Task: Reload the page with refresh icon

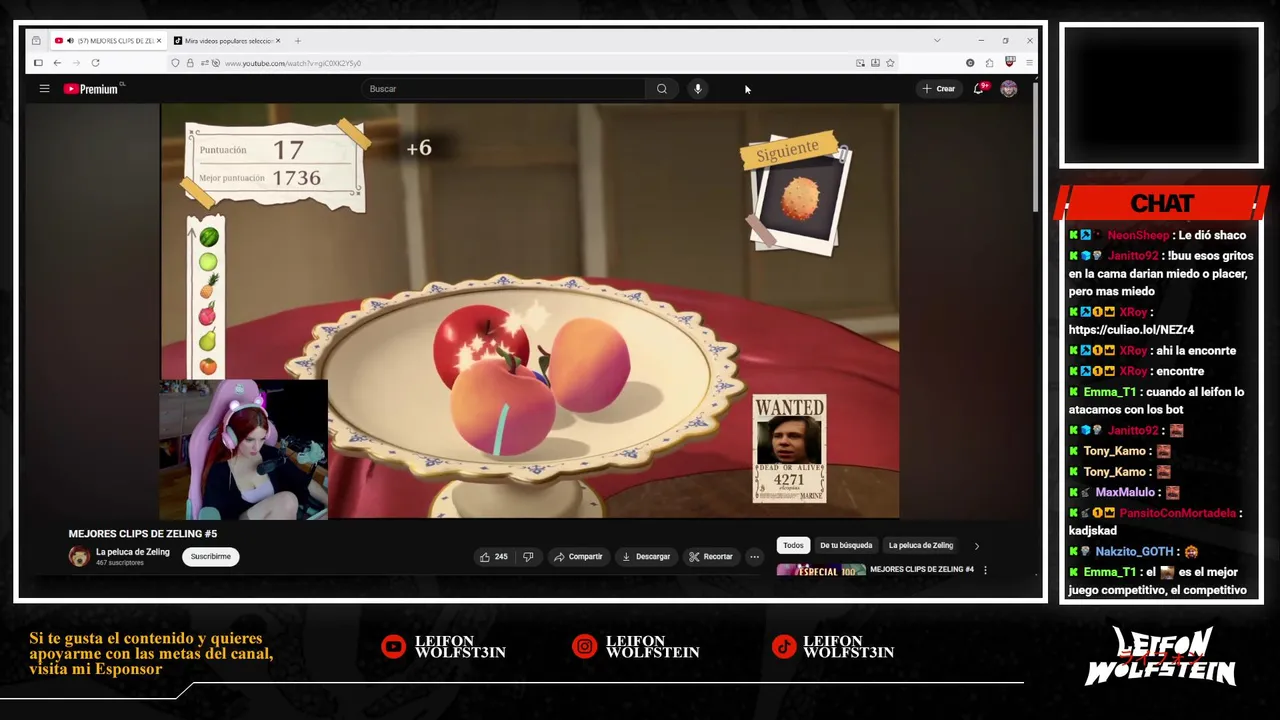Action: [x=95, y=63]
